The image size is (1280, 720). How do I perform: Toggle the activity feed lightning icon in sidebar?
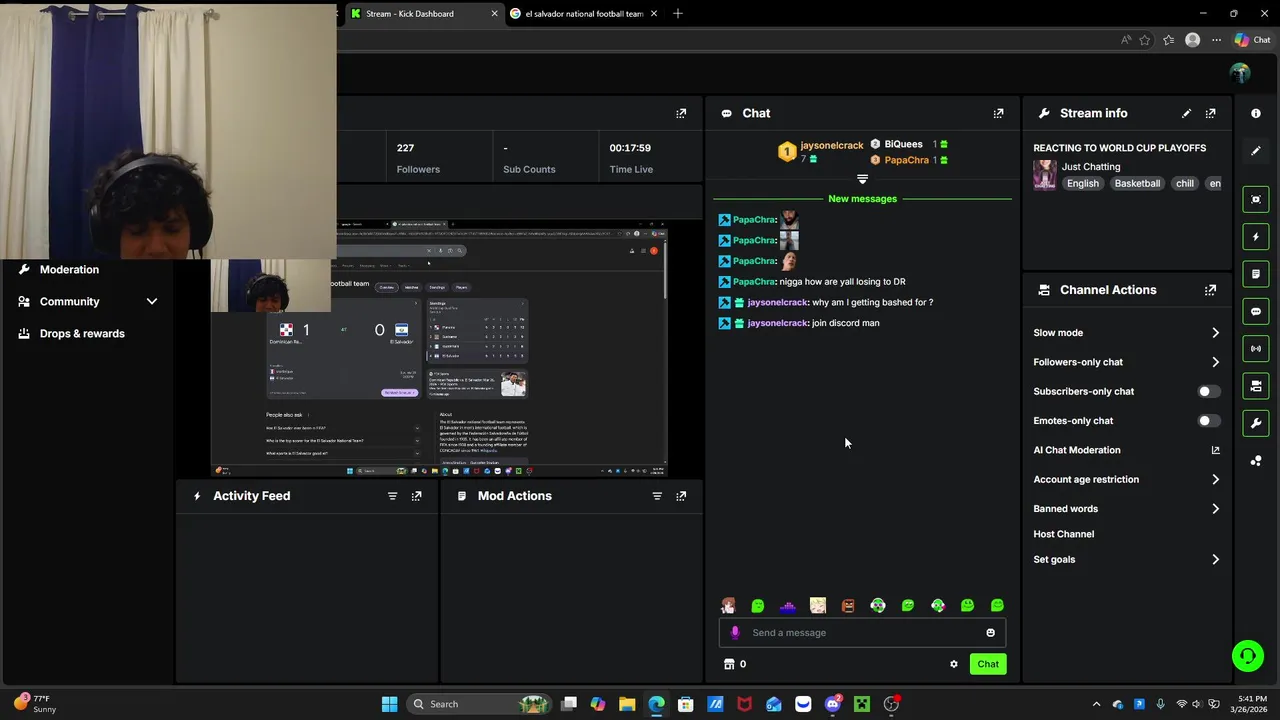point(1256,237)
